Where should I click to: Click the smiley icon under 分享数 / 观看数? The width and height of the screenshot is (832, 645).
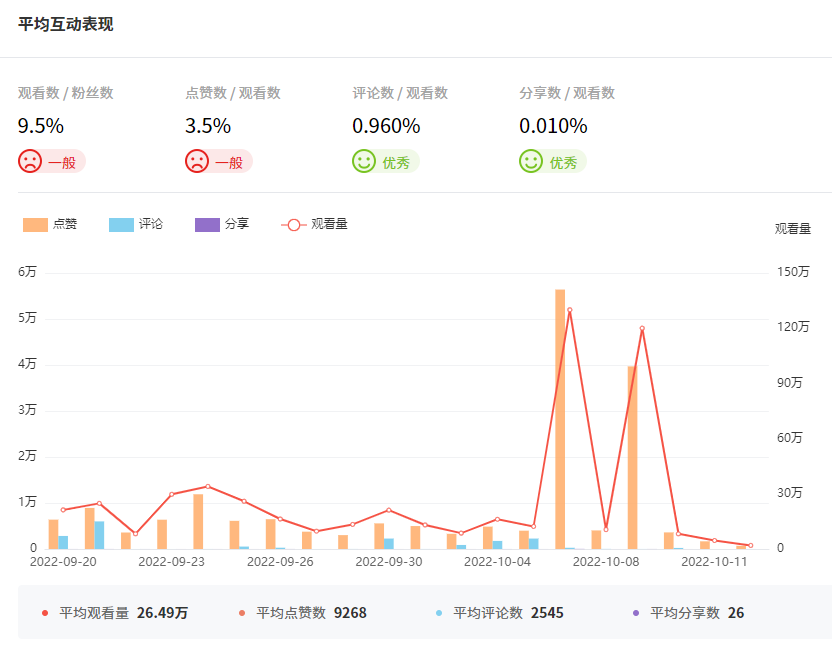click(531, 162)
